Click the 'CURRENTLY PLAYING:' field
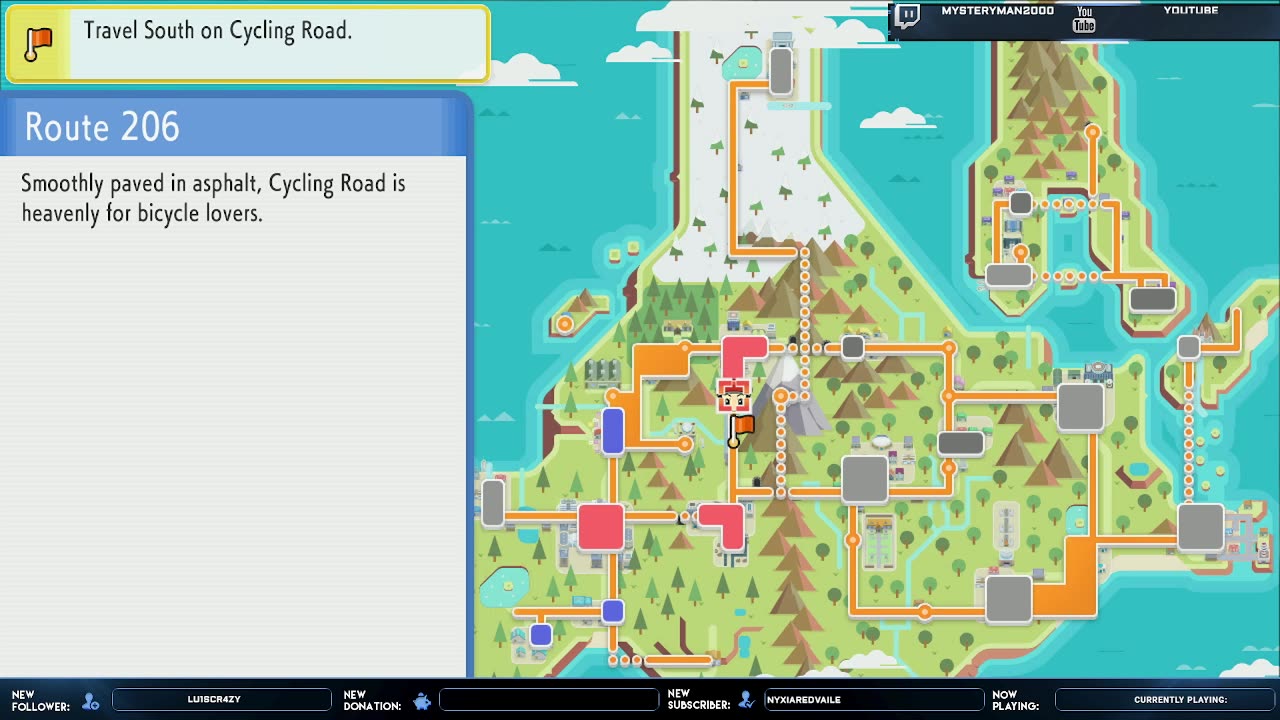This screenshot has width=1280, height=720. pos(1164,700)
